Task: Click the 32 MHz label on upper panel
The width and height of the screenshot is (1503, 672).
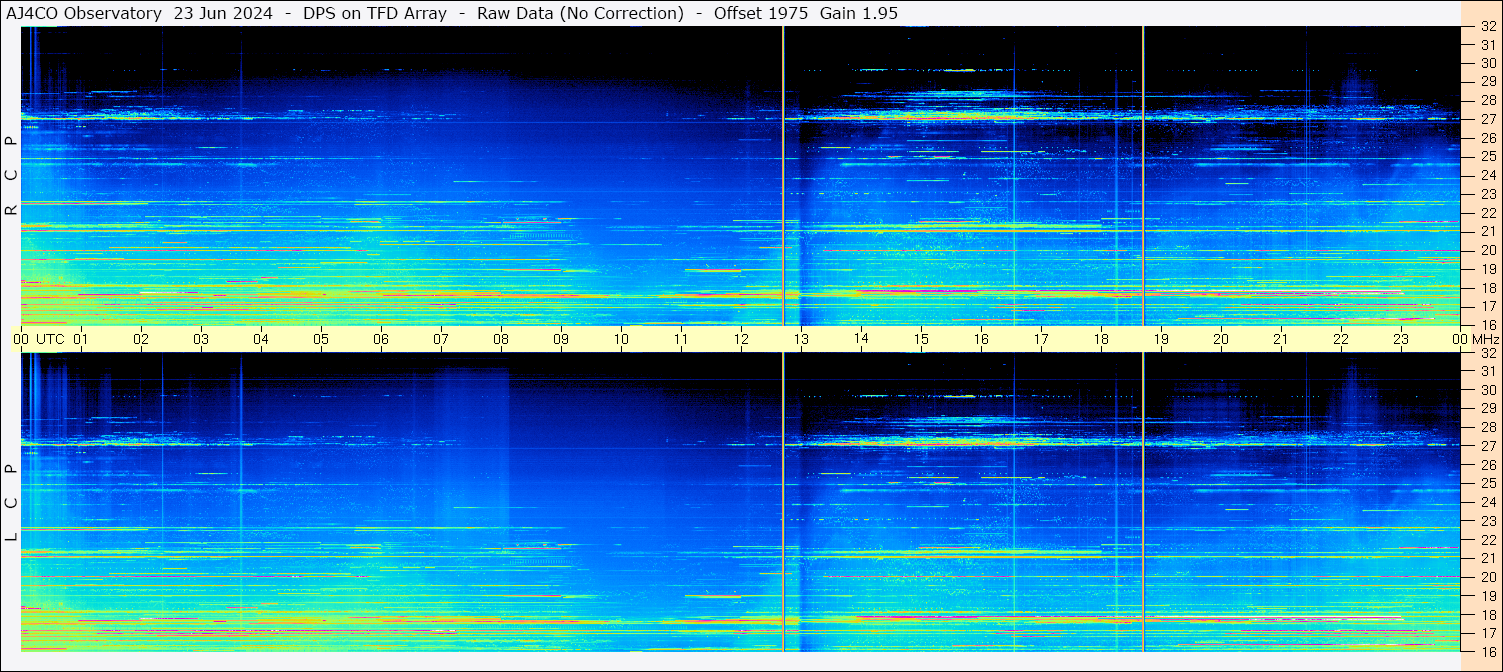Action: pos(1487,27)
